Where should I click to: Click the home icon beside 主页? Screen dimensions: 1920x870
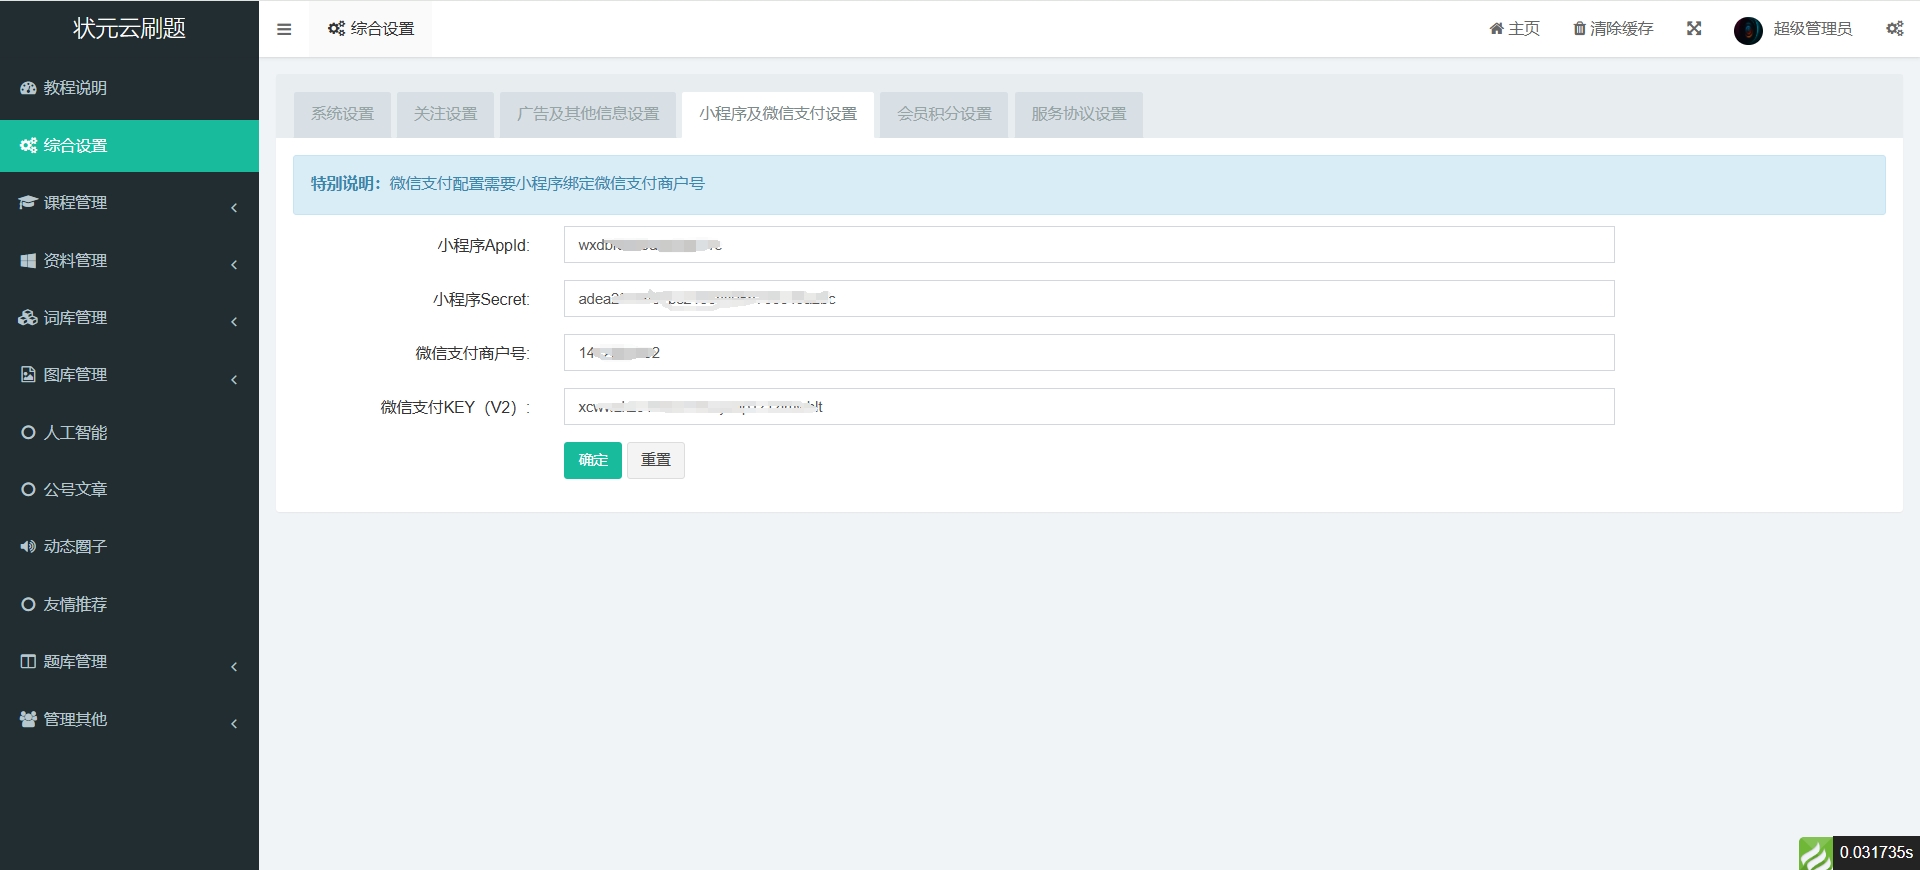pos(1497,29)
